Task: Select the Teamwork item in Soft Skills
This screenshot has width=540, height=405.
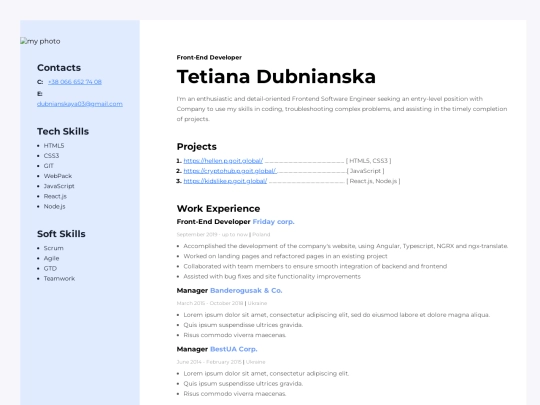Action: (x=59, y=278)
